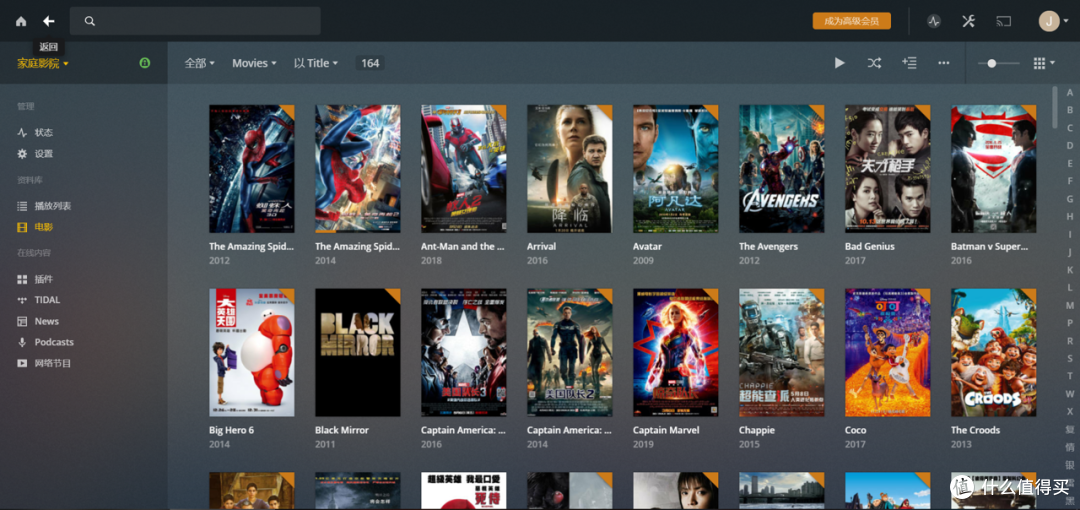Open 插件 in the sidebar

tap(43, 279)
